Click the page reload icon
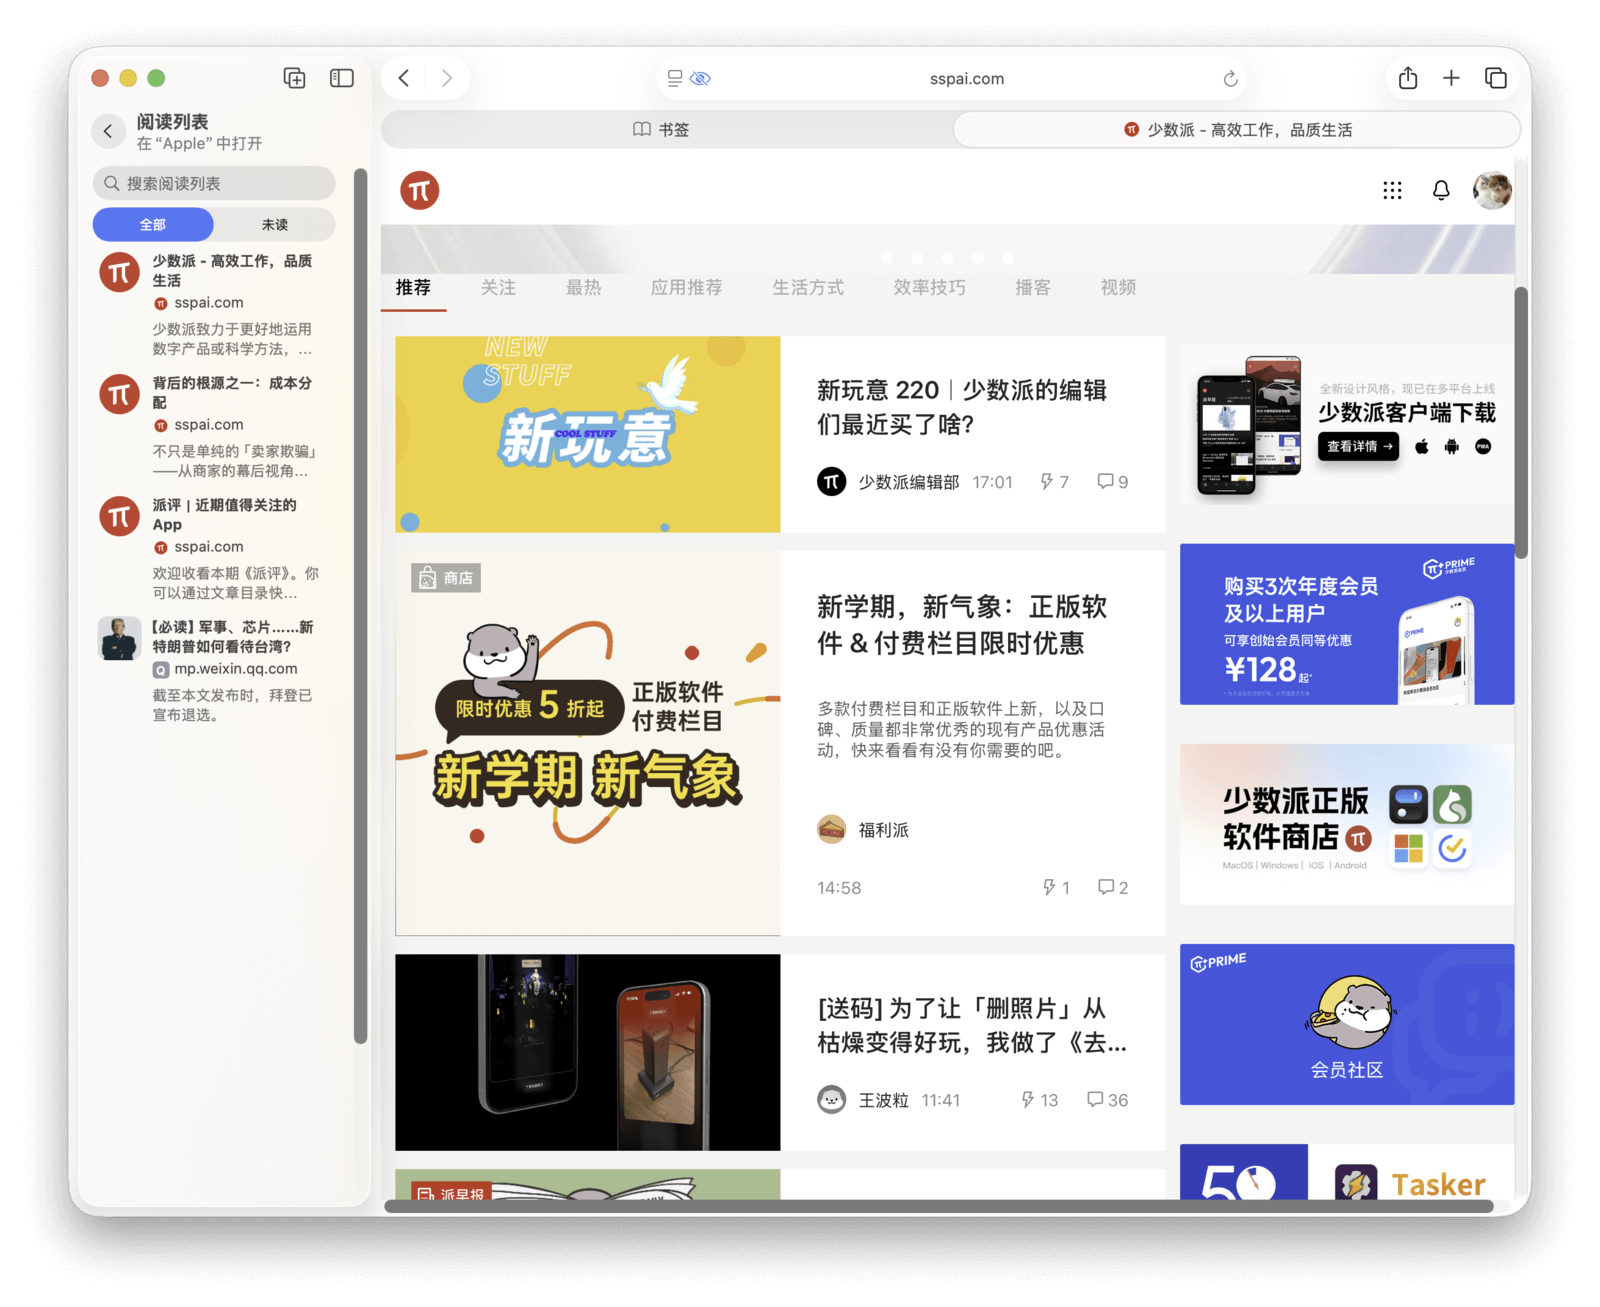This screenshot has height=1307, width=1600. tap(1230, 79)
